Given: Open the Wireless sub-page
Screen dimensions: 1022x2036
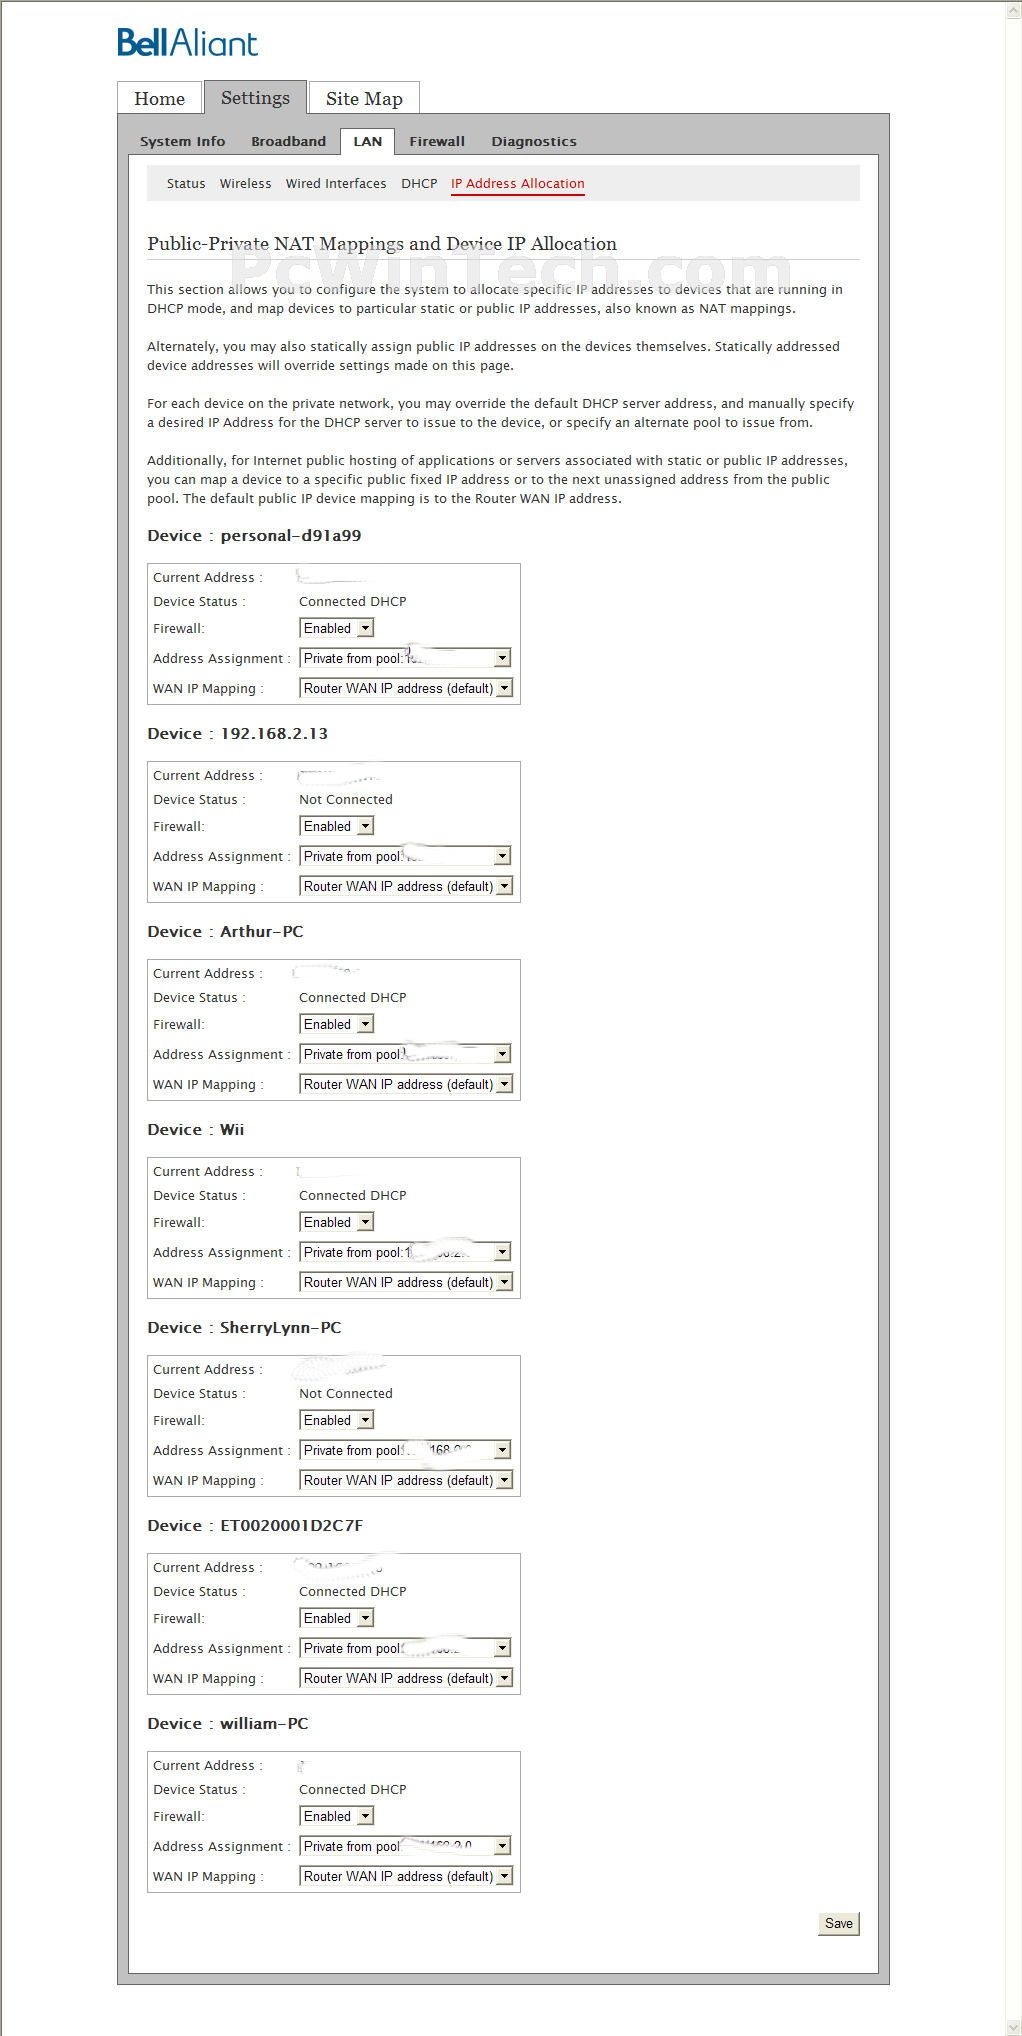Looking at the screenshot, I should [246, 183].
